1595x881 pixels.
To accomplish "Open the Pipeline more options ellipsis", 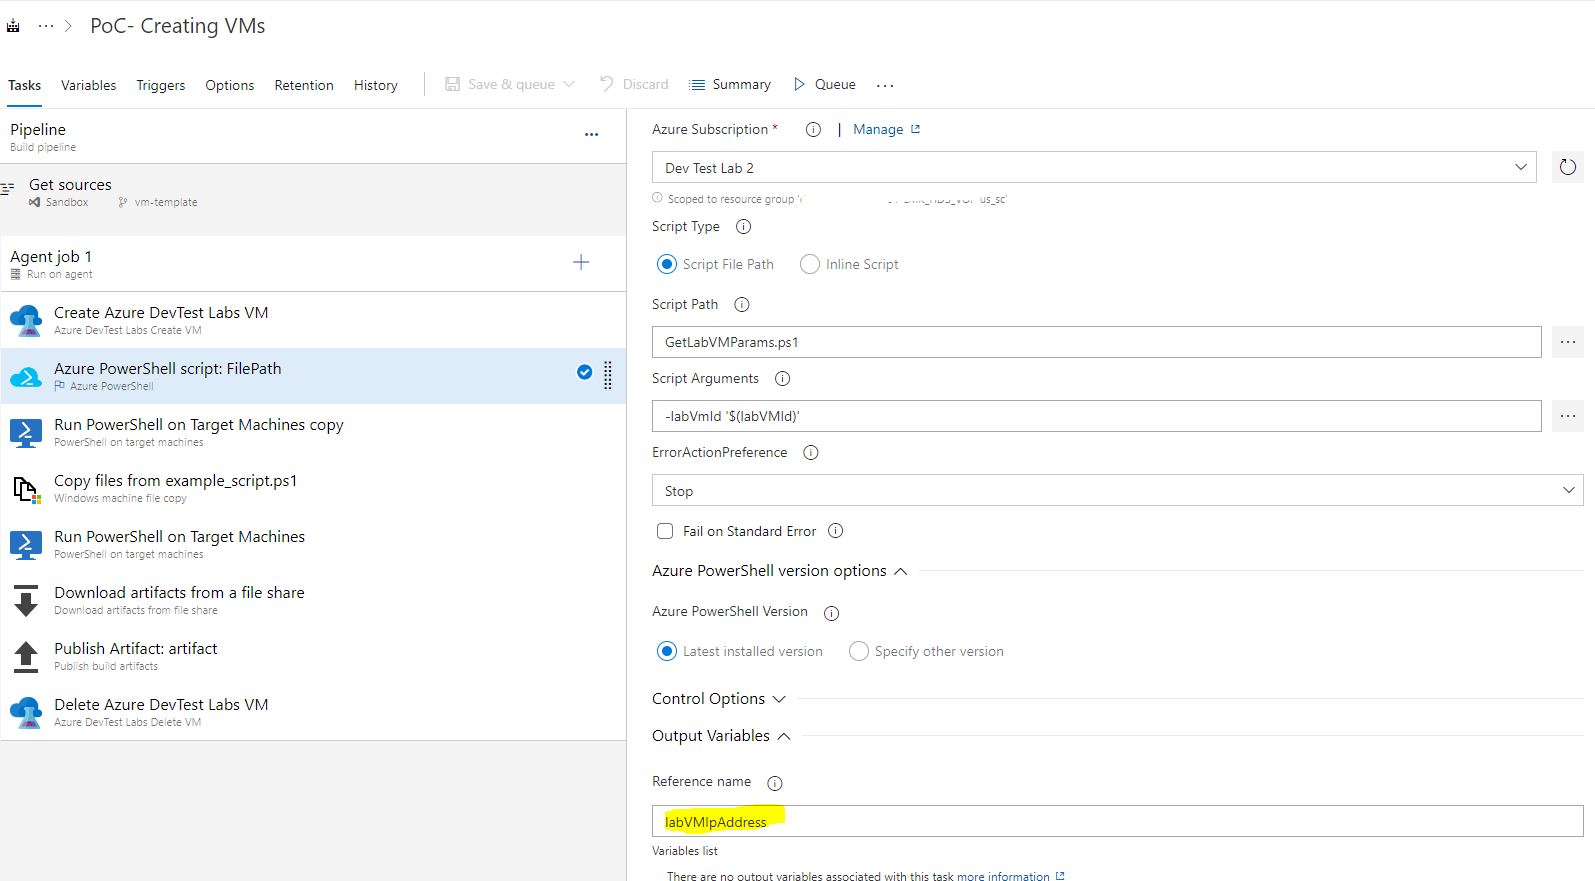I will [x=591, y=134].
